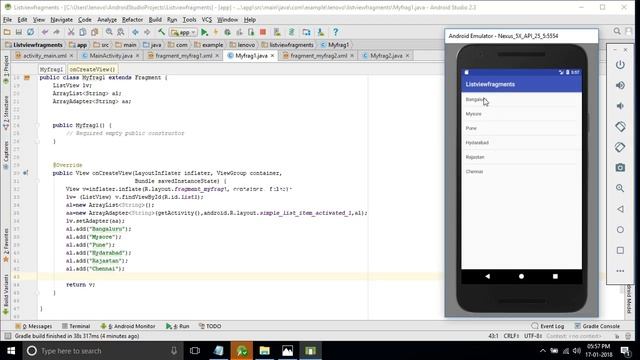The height and width of the screenshot is (360, 640).
Task: Toggle the TODO tool window
Action: tap(210, 326)
